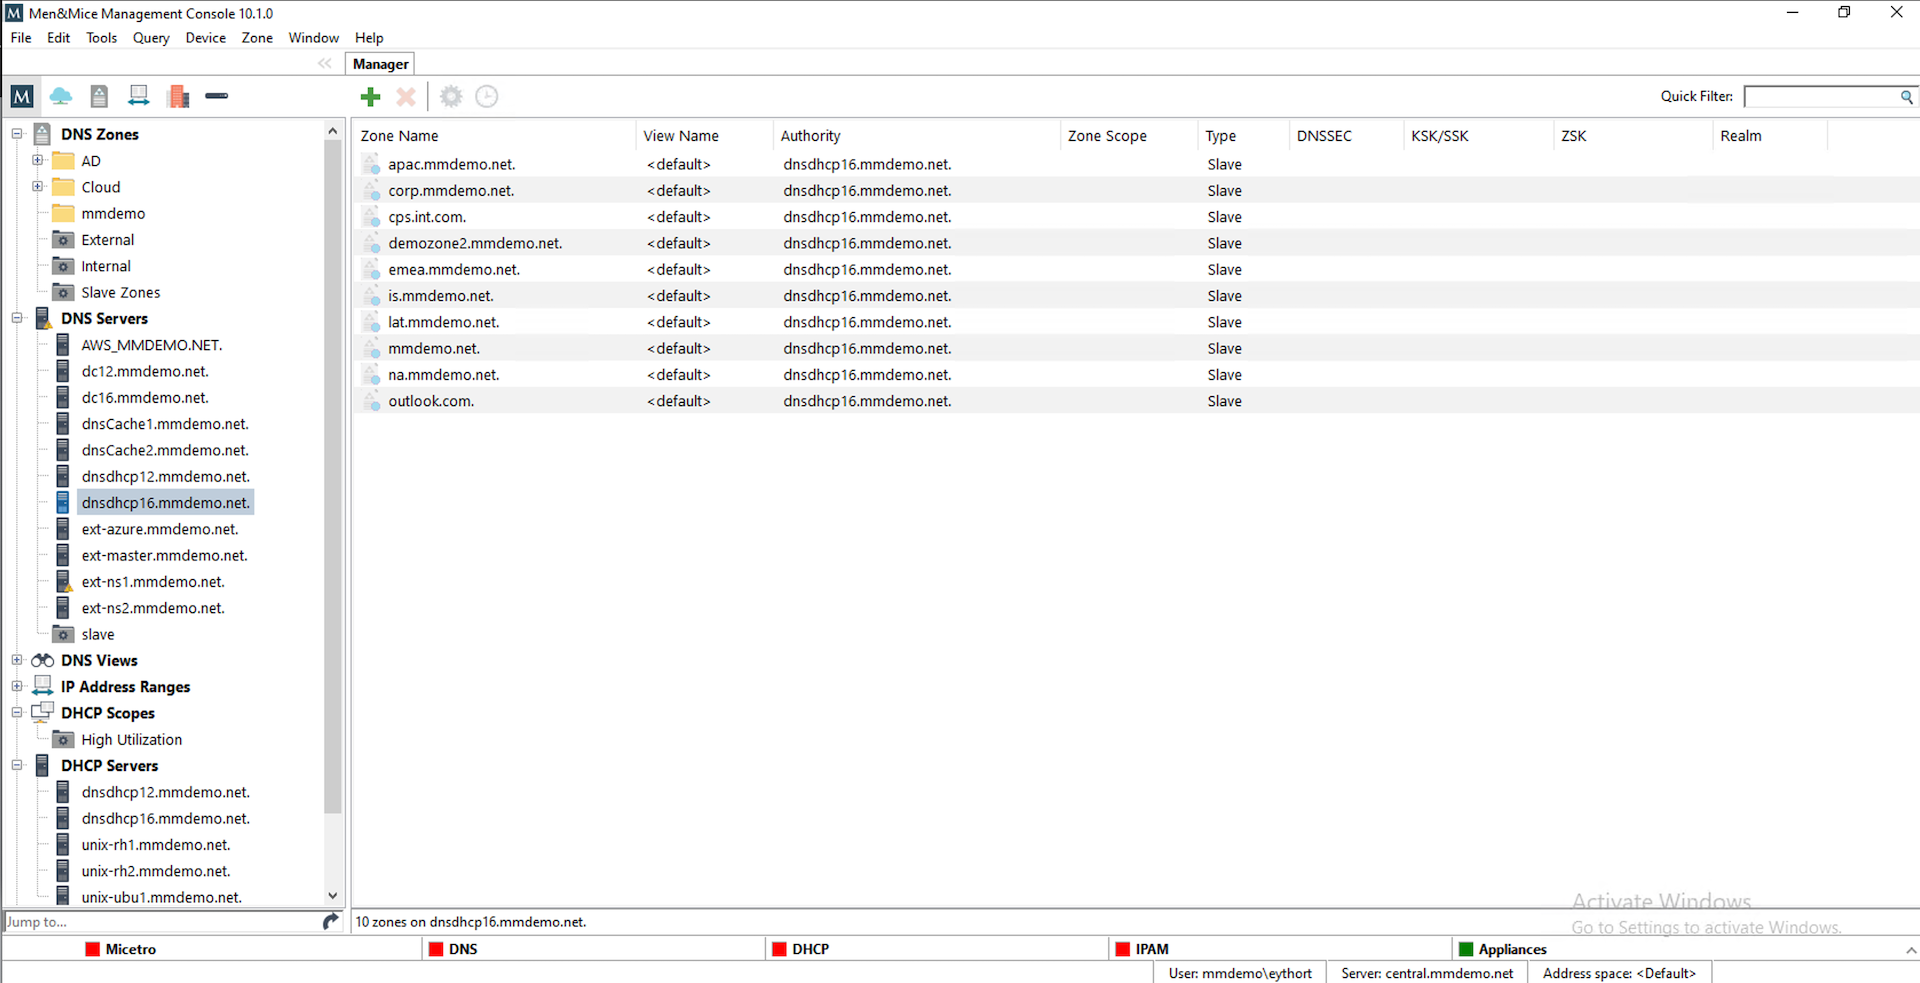
Task: Open the monitor with arrows toolbar icon
Action: (x=138, y=96)
